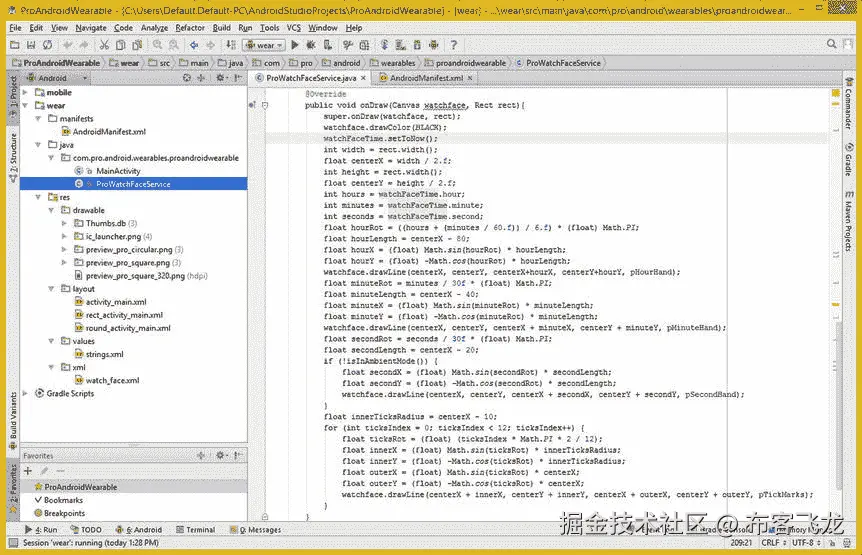Image resolution: width=862 pixels, height=555 pixels.
Task: Open the Android project view dropdown
Action: pyautogui.click(x=57, y=78)
